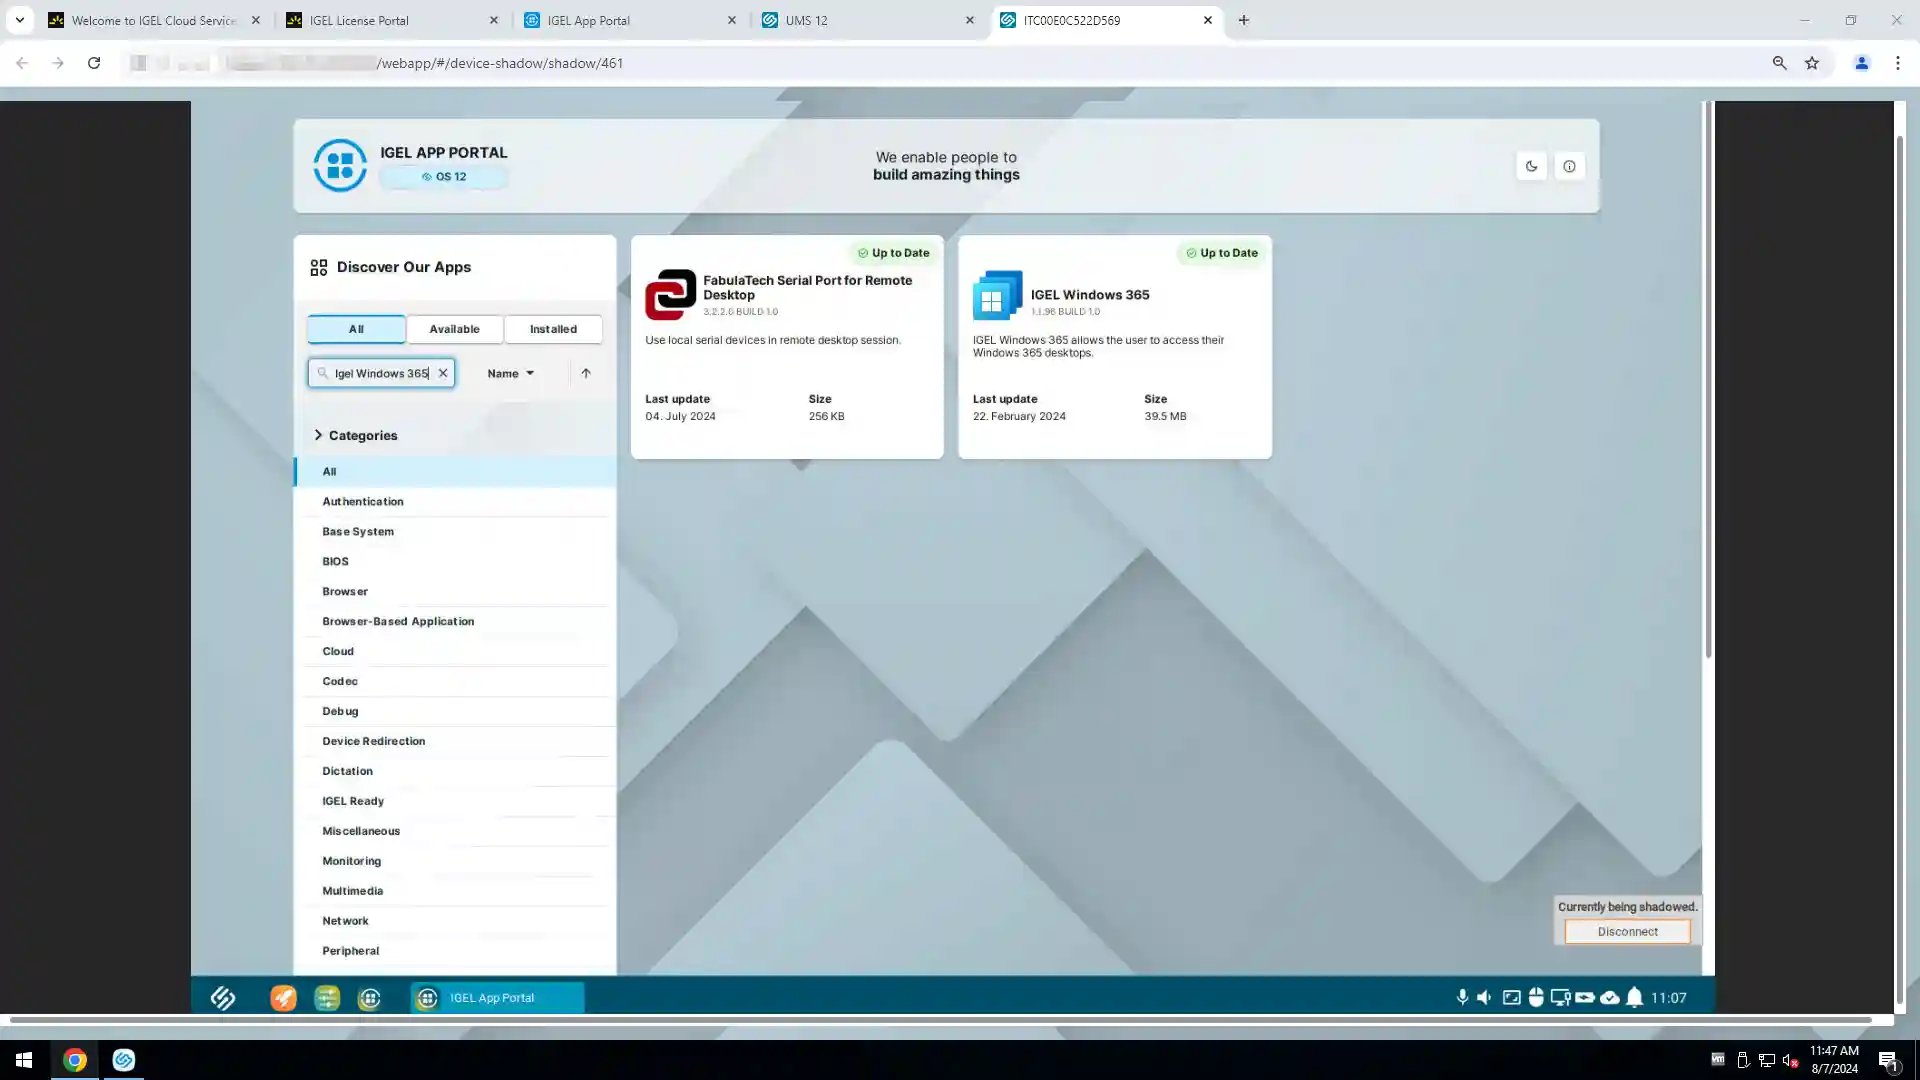This screenshot has width=1920, height=1080.
Task: Bookmark this page with star icon
Action: pos(1812,63)
